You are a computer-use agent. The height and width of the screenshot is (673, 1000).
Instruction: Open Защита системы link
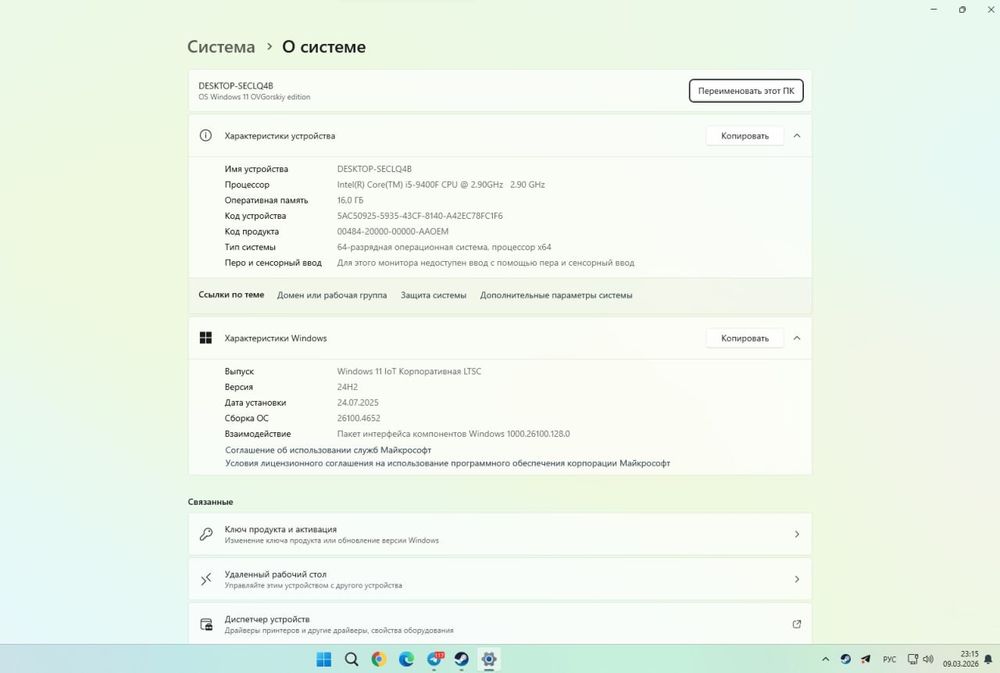pyautogui.click(x=434, y=295)
